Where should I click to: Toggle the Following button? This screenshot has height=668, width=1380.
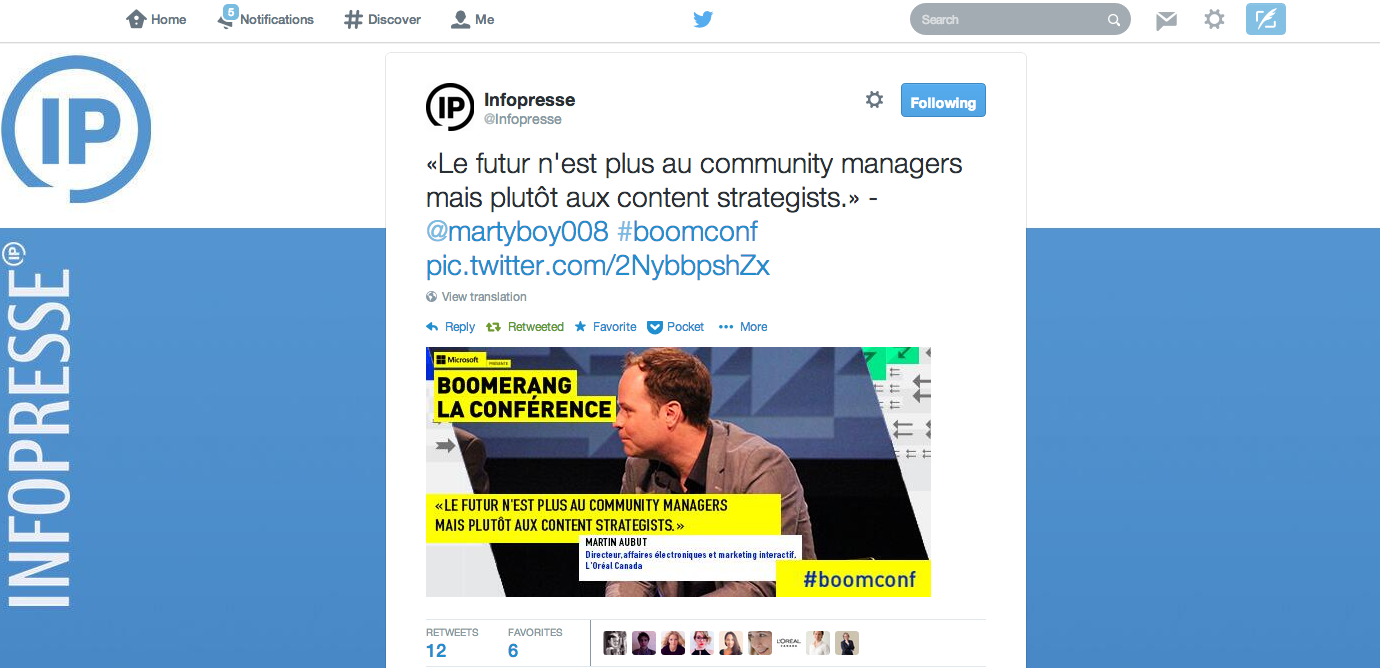point(943,100)
